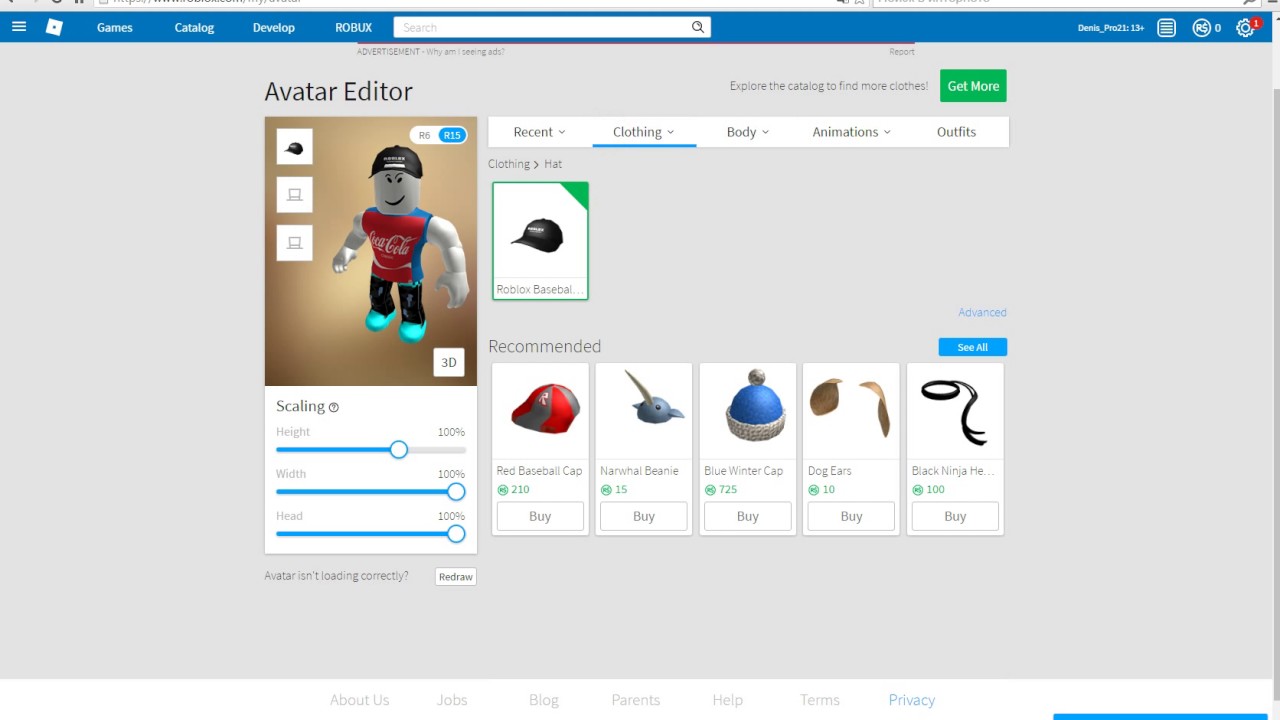Screen dimensions: 1280x720
Task: Click the third empty accessory slot
Action: [x=295, y=243]
